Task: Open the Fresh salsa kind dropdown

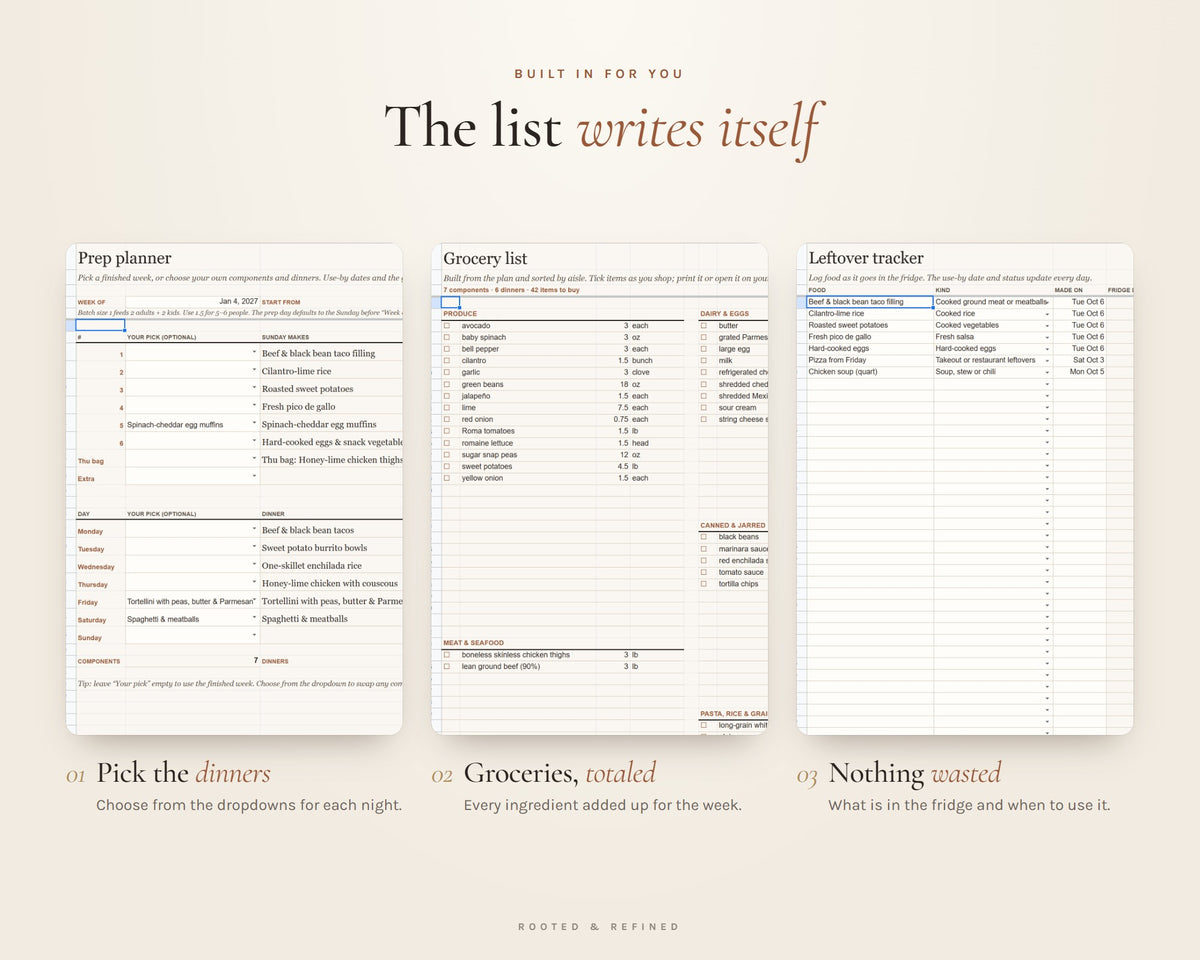Action: pos(1047,337)
